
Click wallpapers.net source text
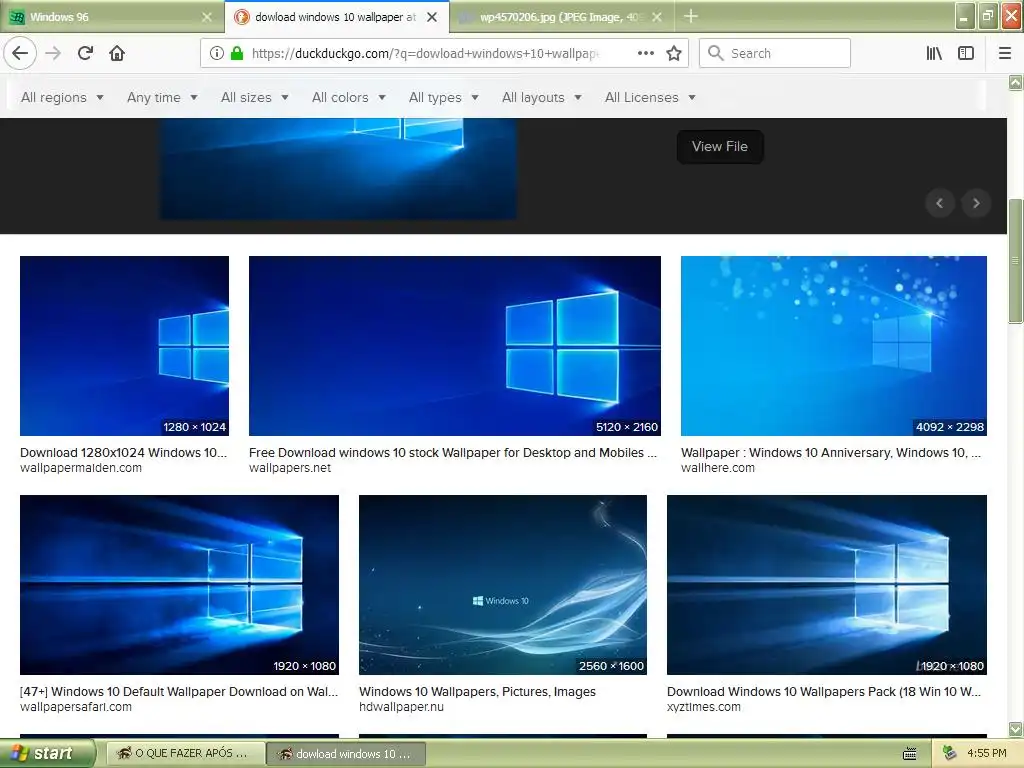pos(290,468)
